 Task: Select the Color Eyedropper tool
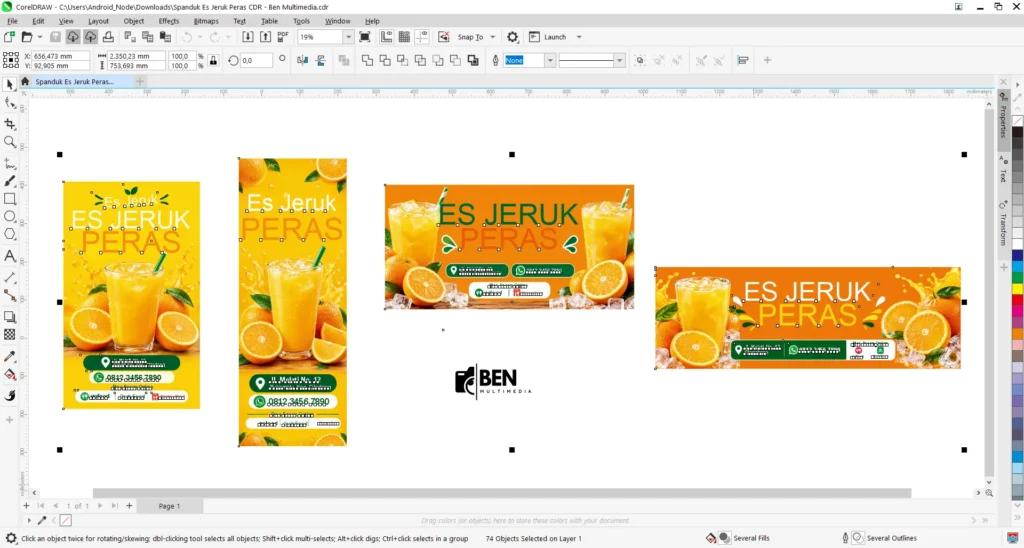10,357
